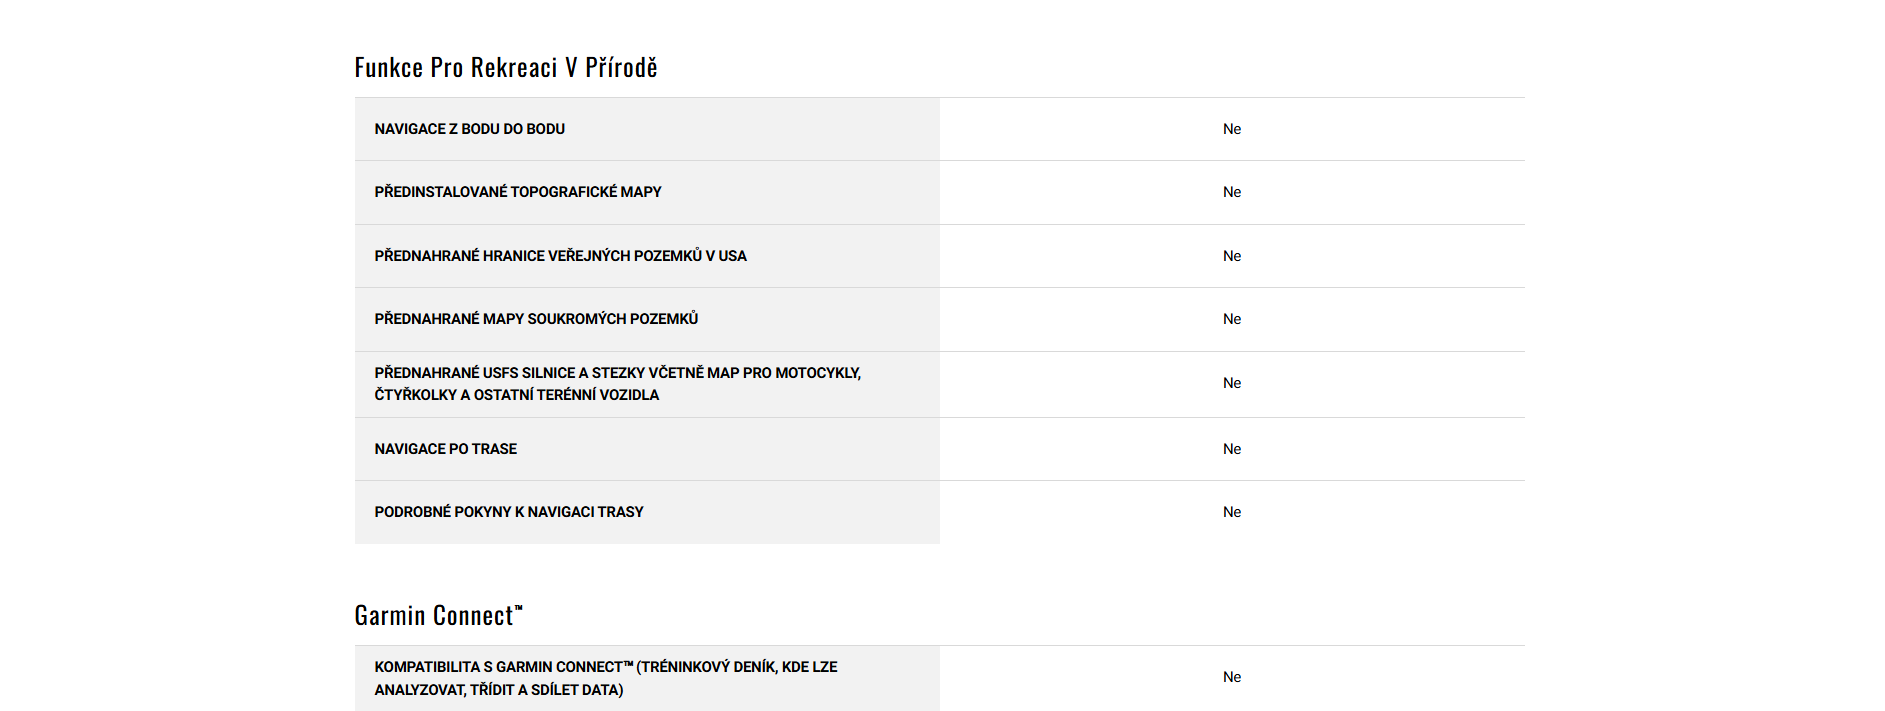Image resolution: width=1885 pixels, height=711 pixels.
Task: Select the 'Navigace z bodu do bodu' label
Action: pos(469,129)
